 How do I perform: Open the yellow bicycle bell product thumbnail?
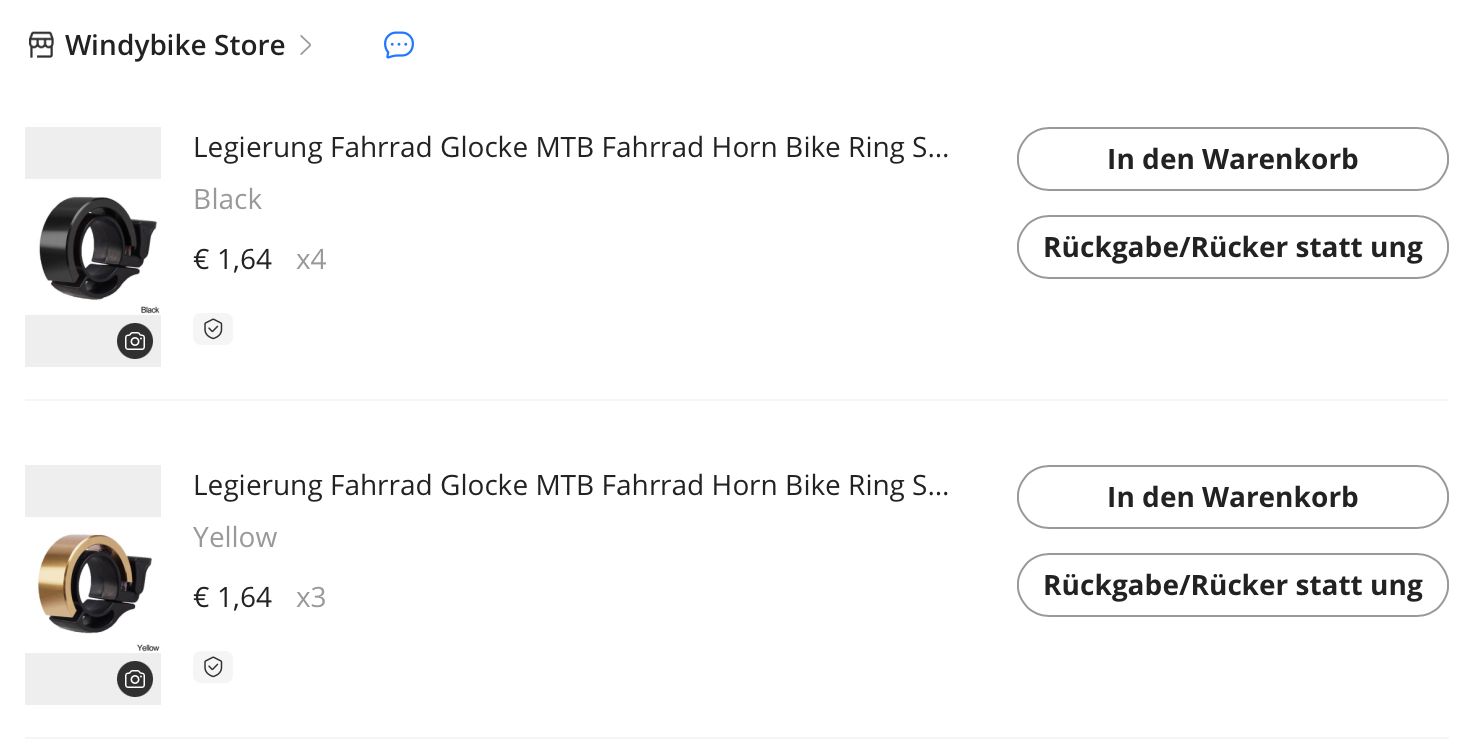click(x=93, y=585)
